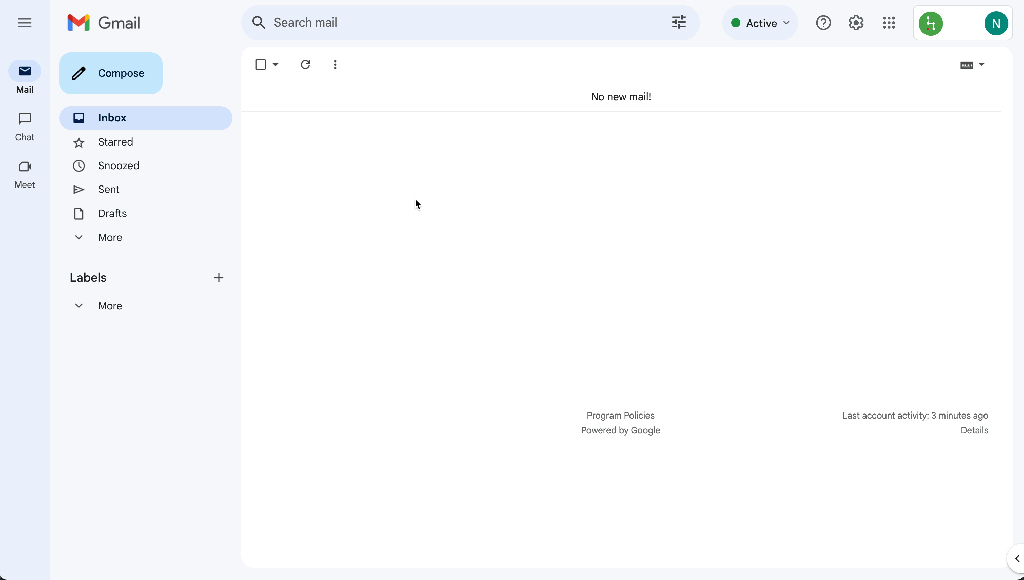The height and width of the screenshot is (580, 1024).
Task: Tick the select all messages checkbox
Action: point(261,65)
